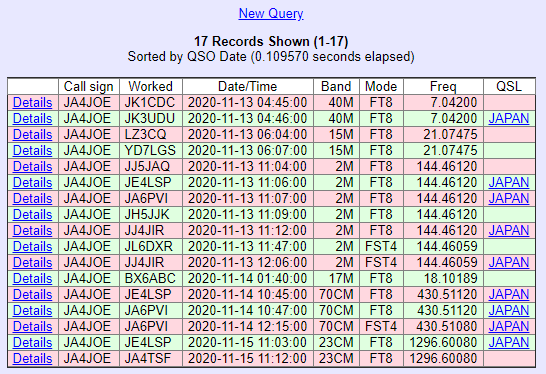This screenshot has width=546, height=374.
Task: Open Details for the JK1CDC contact
Action: 32,102
